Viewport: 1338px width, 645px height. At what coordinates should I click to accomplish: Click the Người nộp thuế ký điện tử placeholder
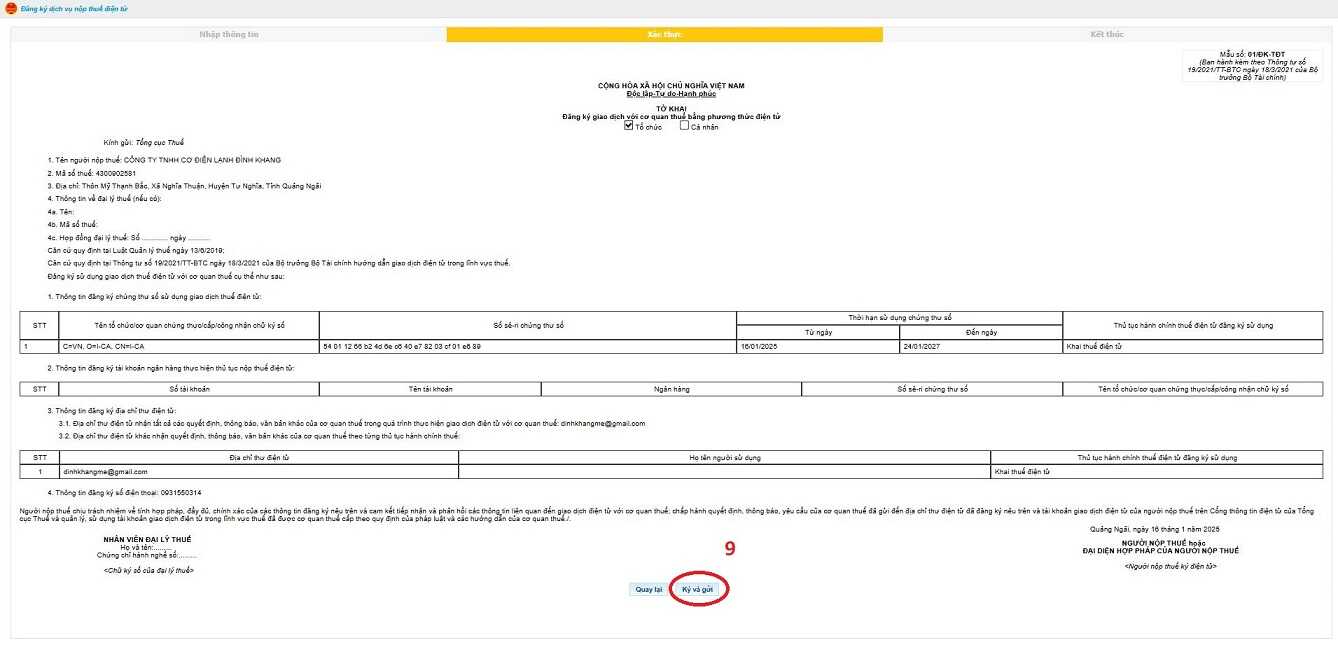coord(1170,566)
